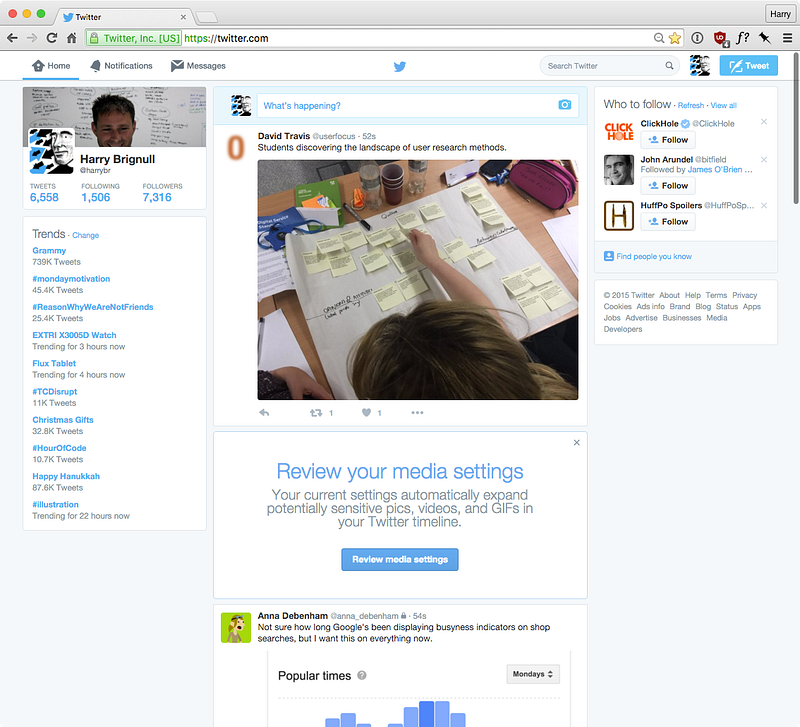Click the help icon next to Popular times

(x=362, y=675)
